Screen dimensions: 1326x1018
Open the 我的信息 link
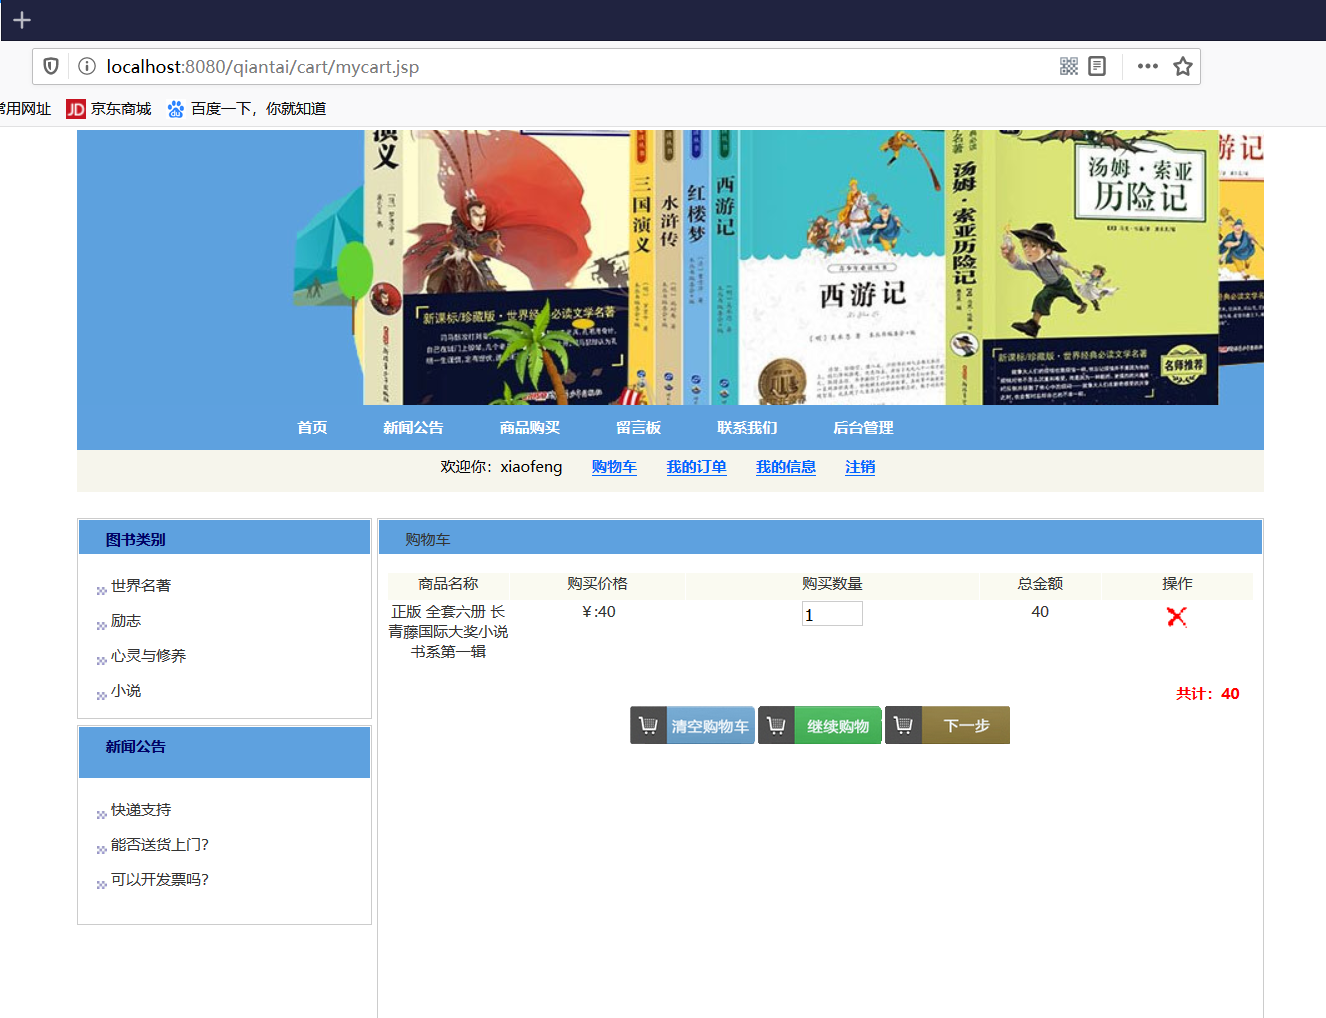point(786,467)
